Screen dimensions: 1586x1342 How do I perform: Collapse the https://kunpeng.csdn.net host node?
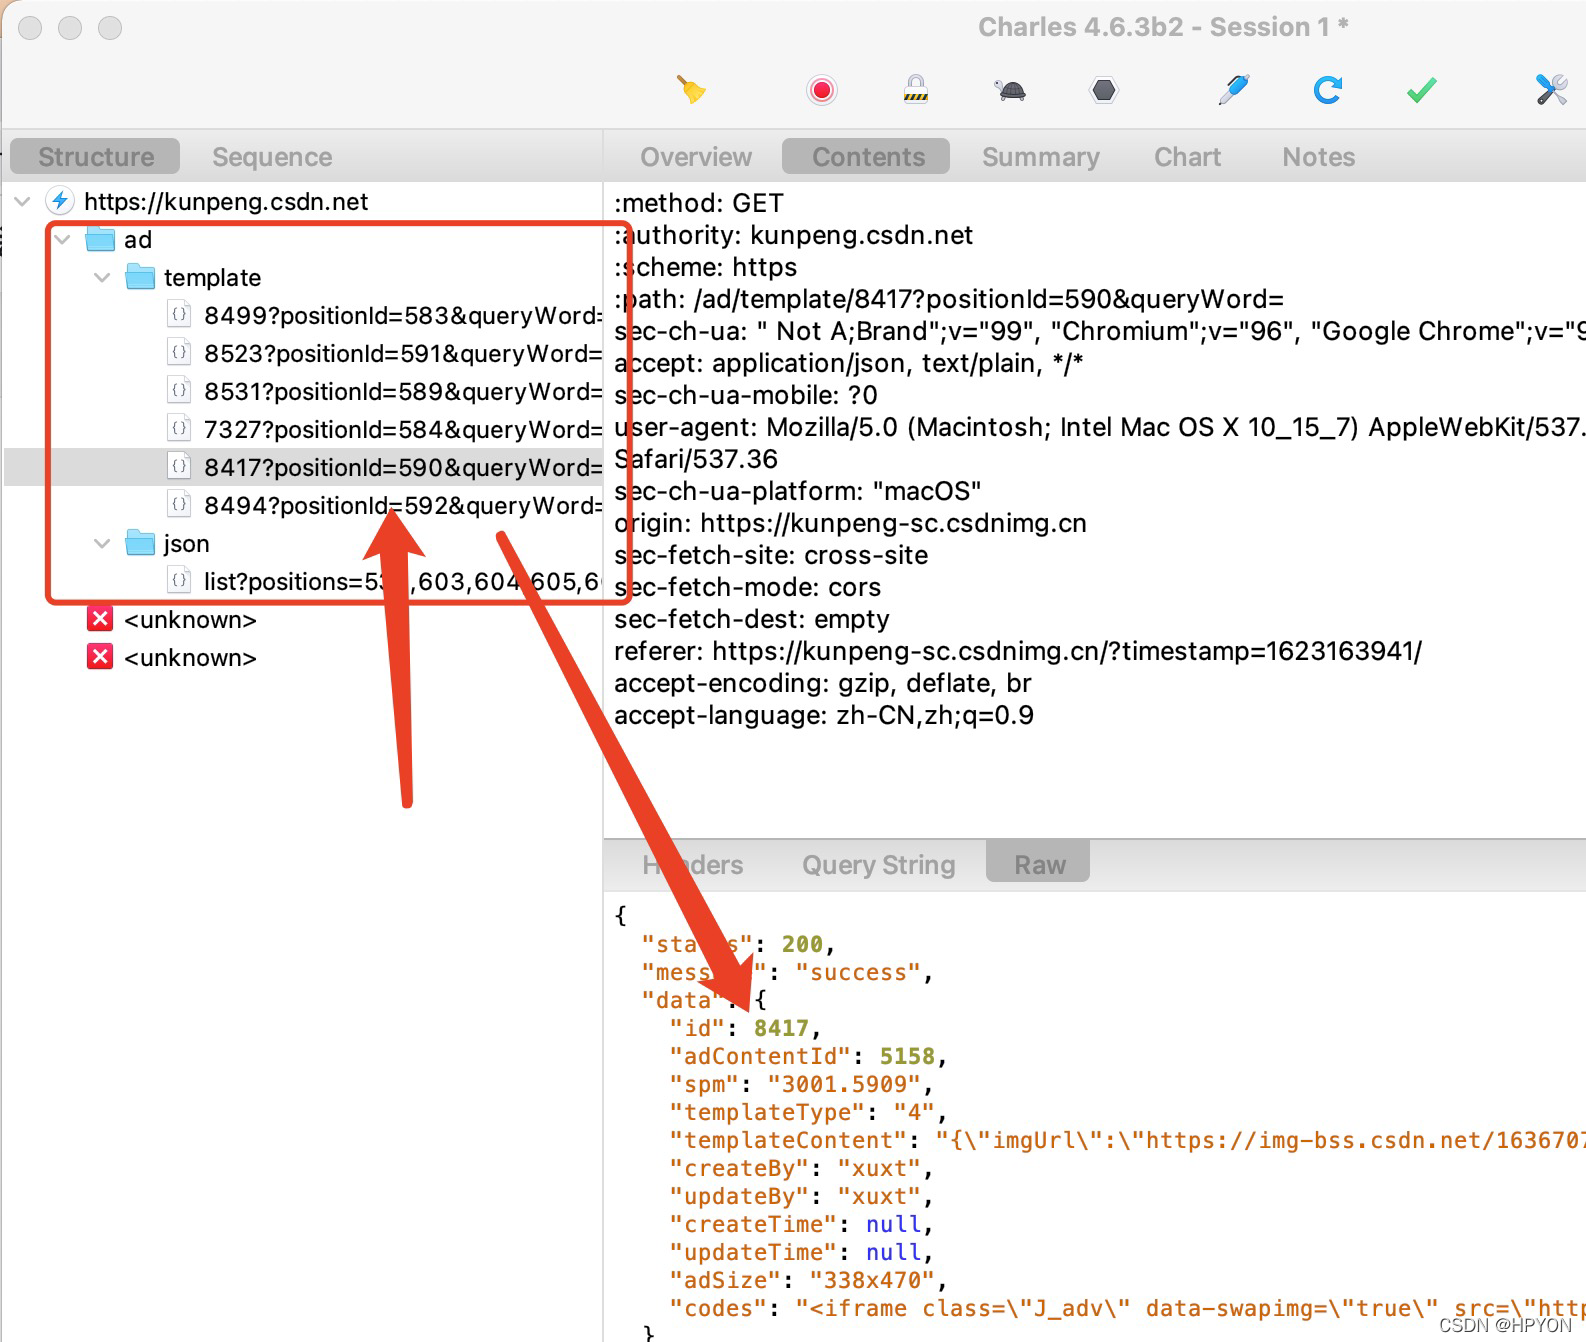pyautogui.click(x=23, y=202)
